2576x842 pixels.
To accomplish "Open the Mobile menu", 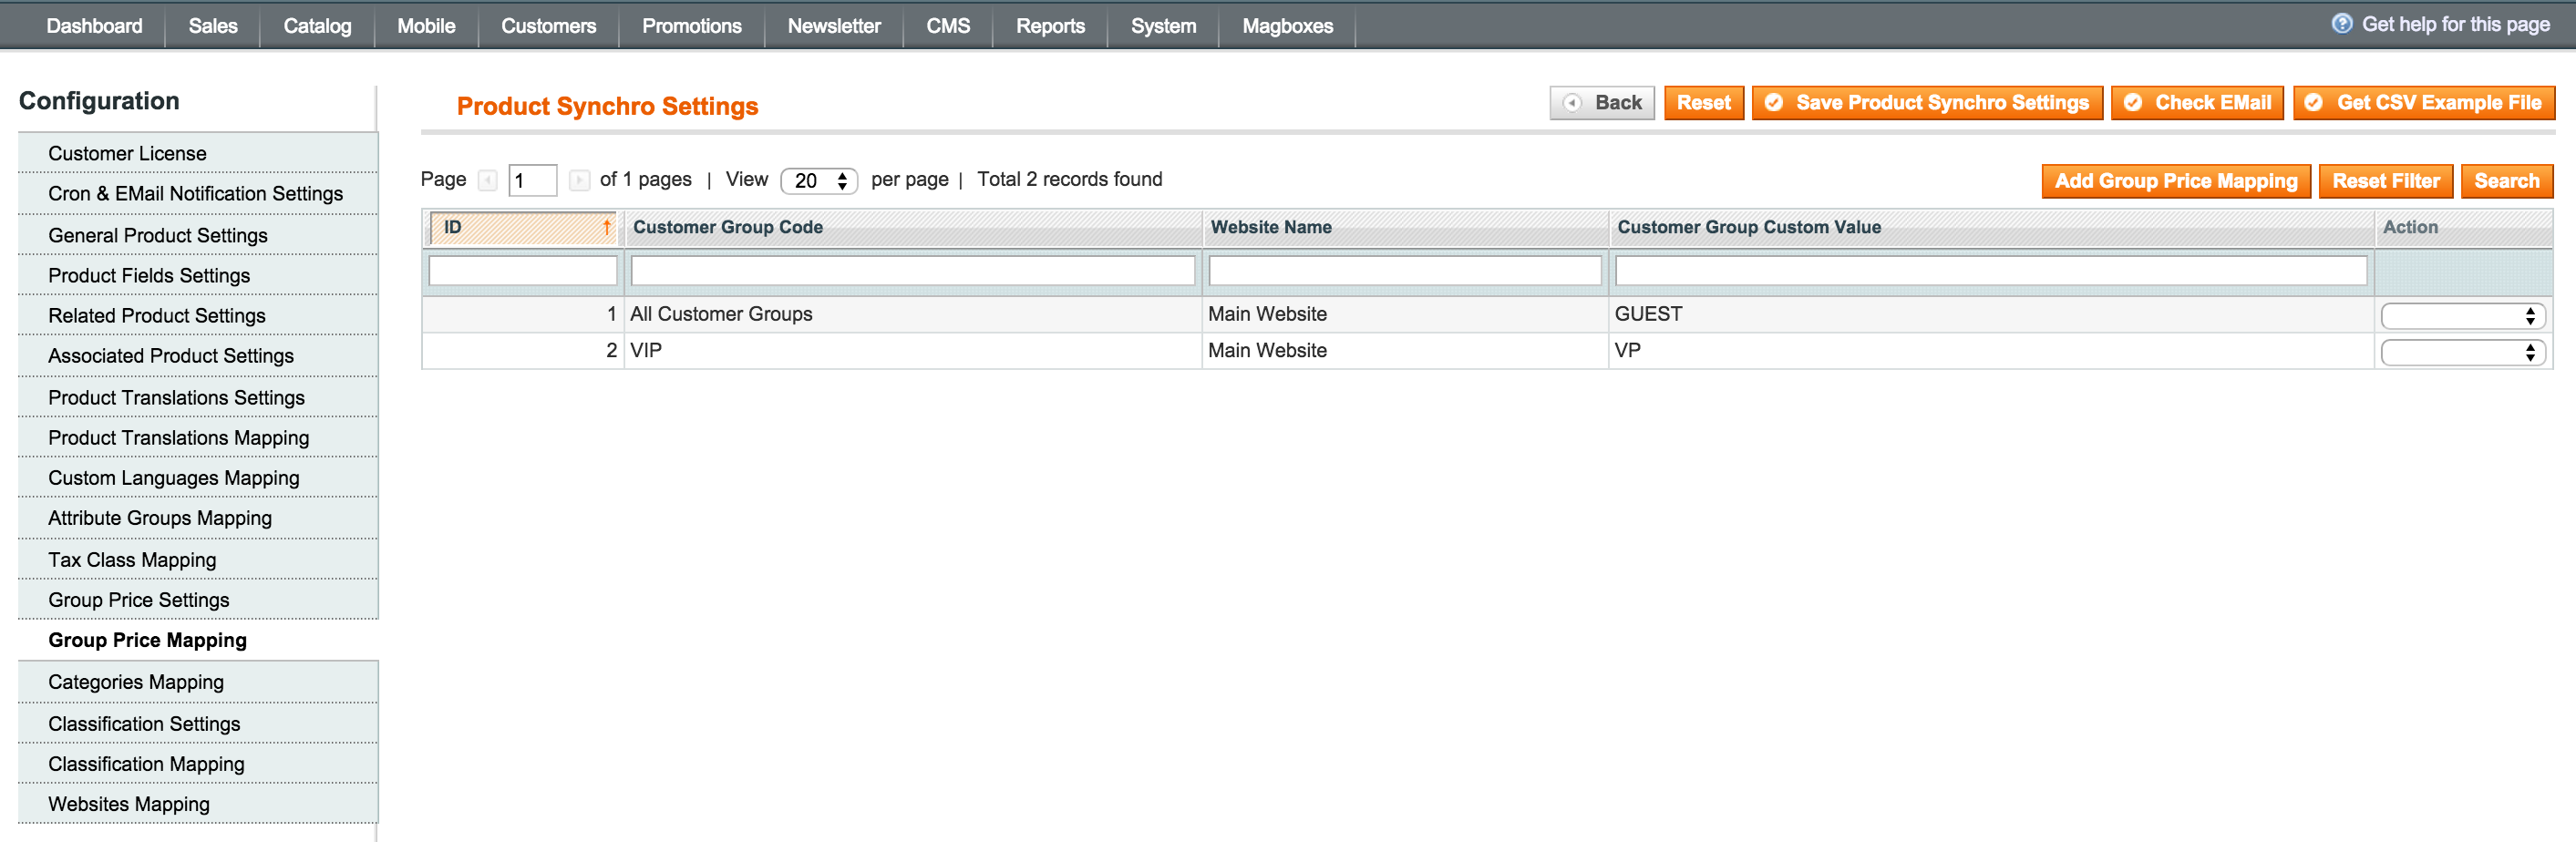I will (426, 26).
